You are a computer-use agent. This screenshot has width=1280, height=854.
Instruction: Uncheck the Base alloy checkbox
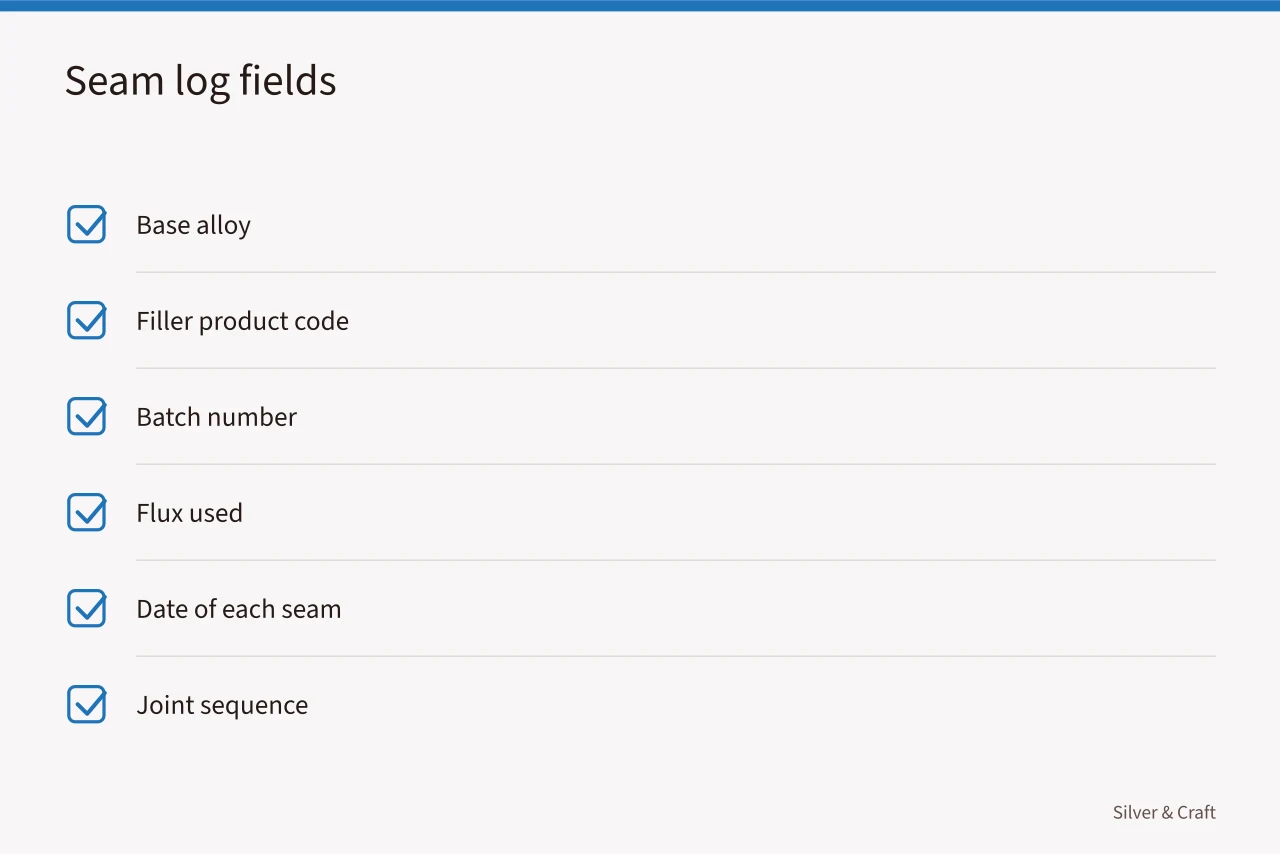[x=86, y=224]
